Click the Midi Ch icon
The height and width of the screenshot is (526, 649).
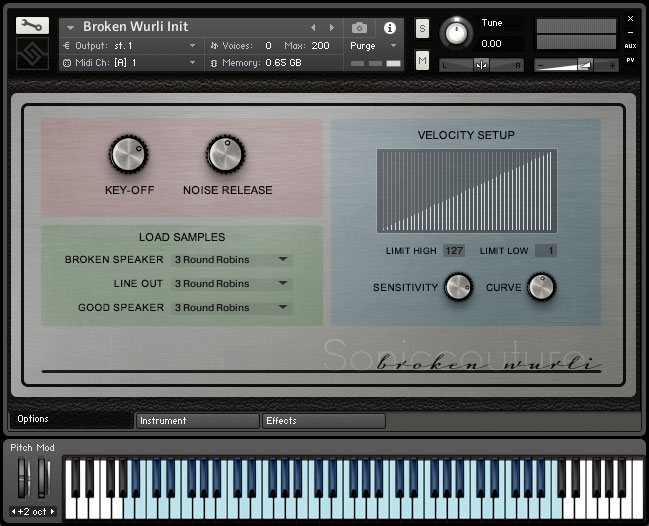67,63
